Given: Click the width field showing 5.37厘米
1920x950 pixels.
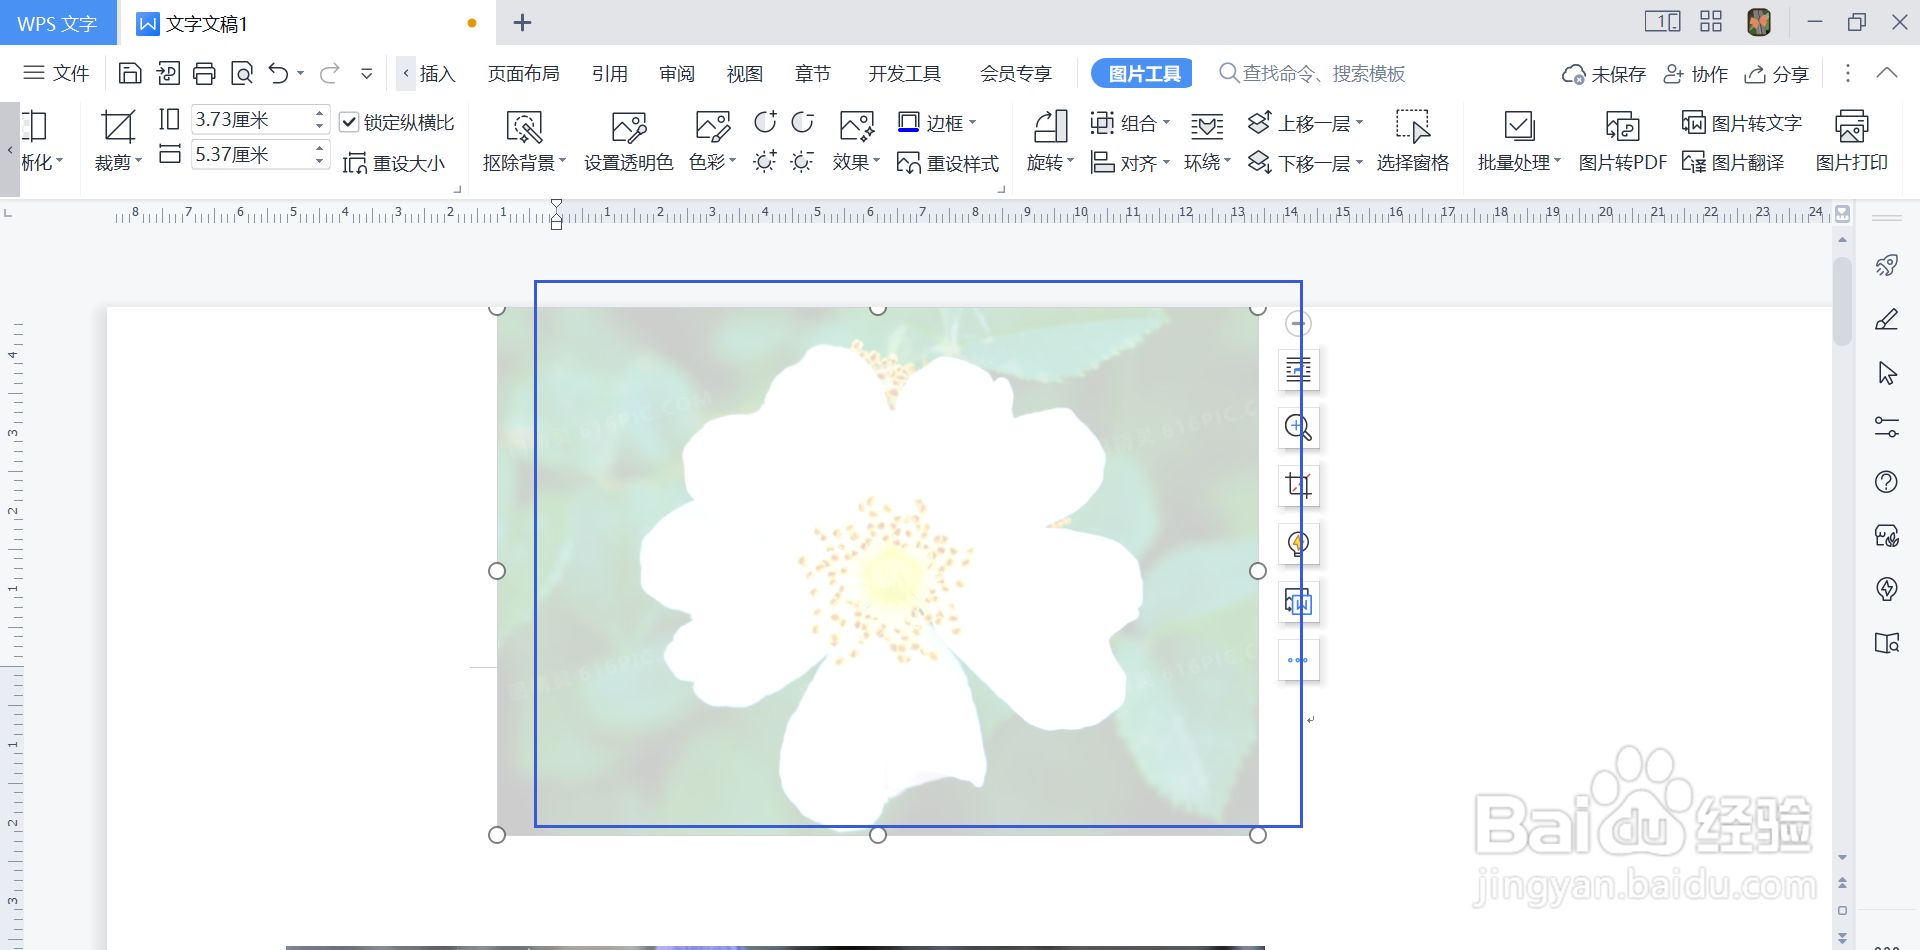Looking at the screenshot, I should pyautogui.click(x=250, y=154).
